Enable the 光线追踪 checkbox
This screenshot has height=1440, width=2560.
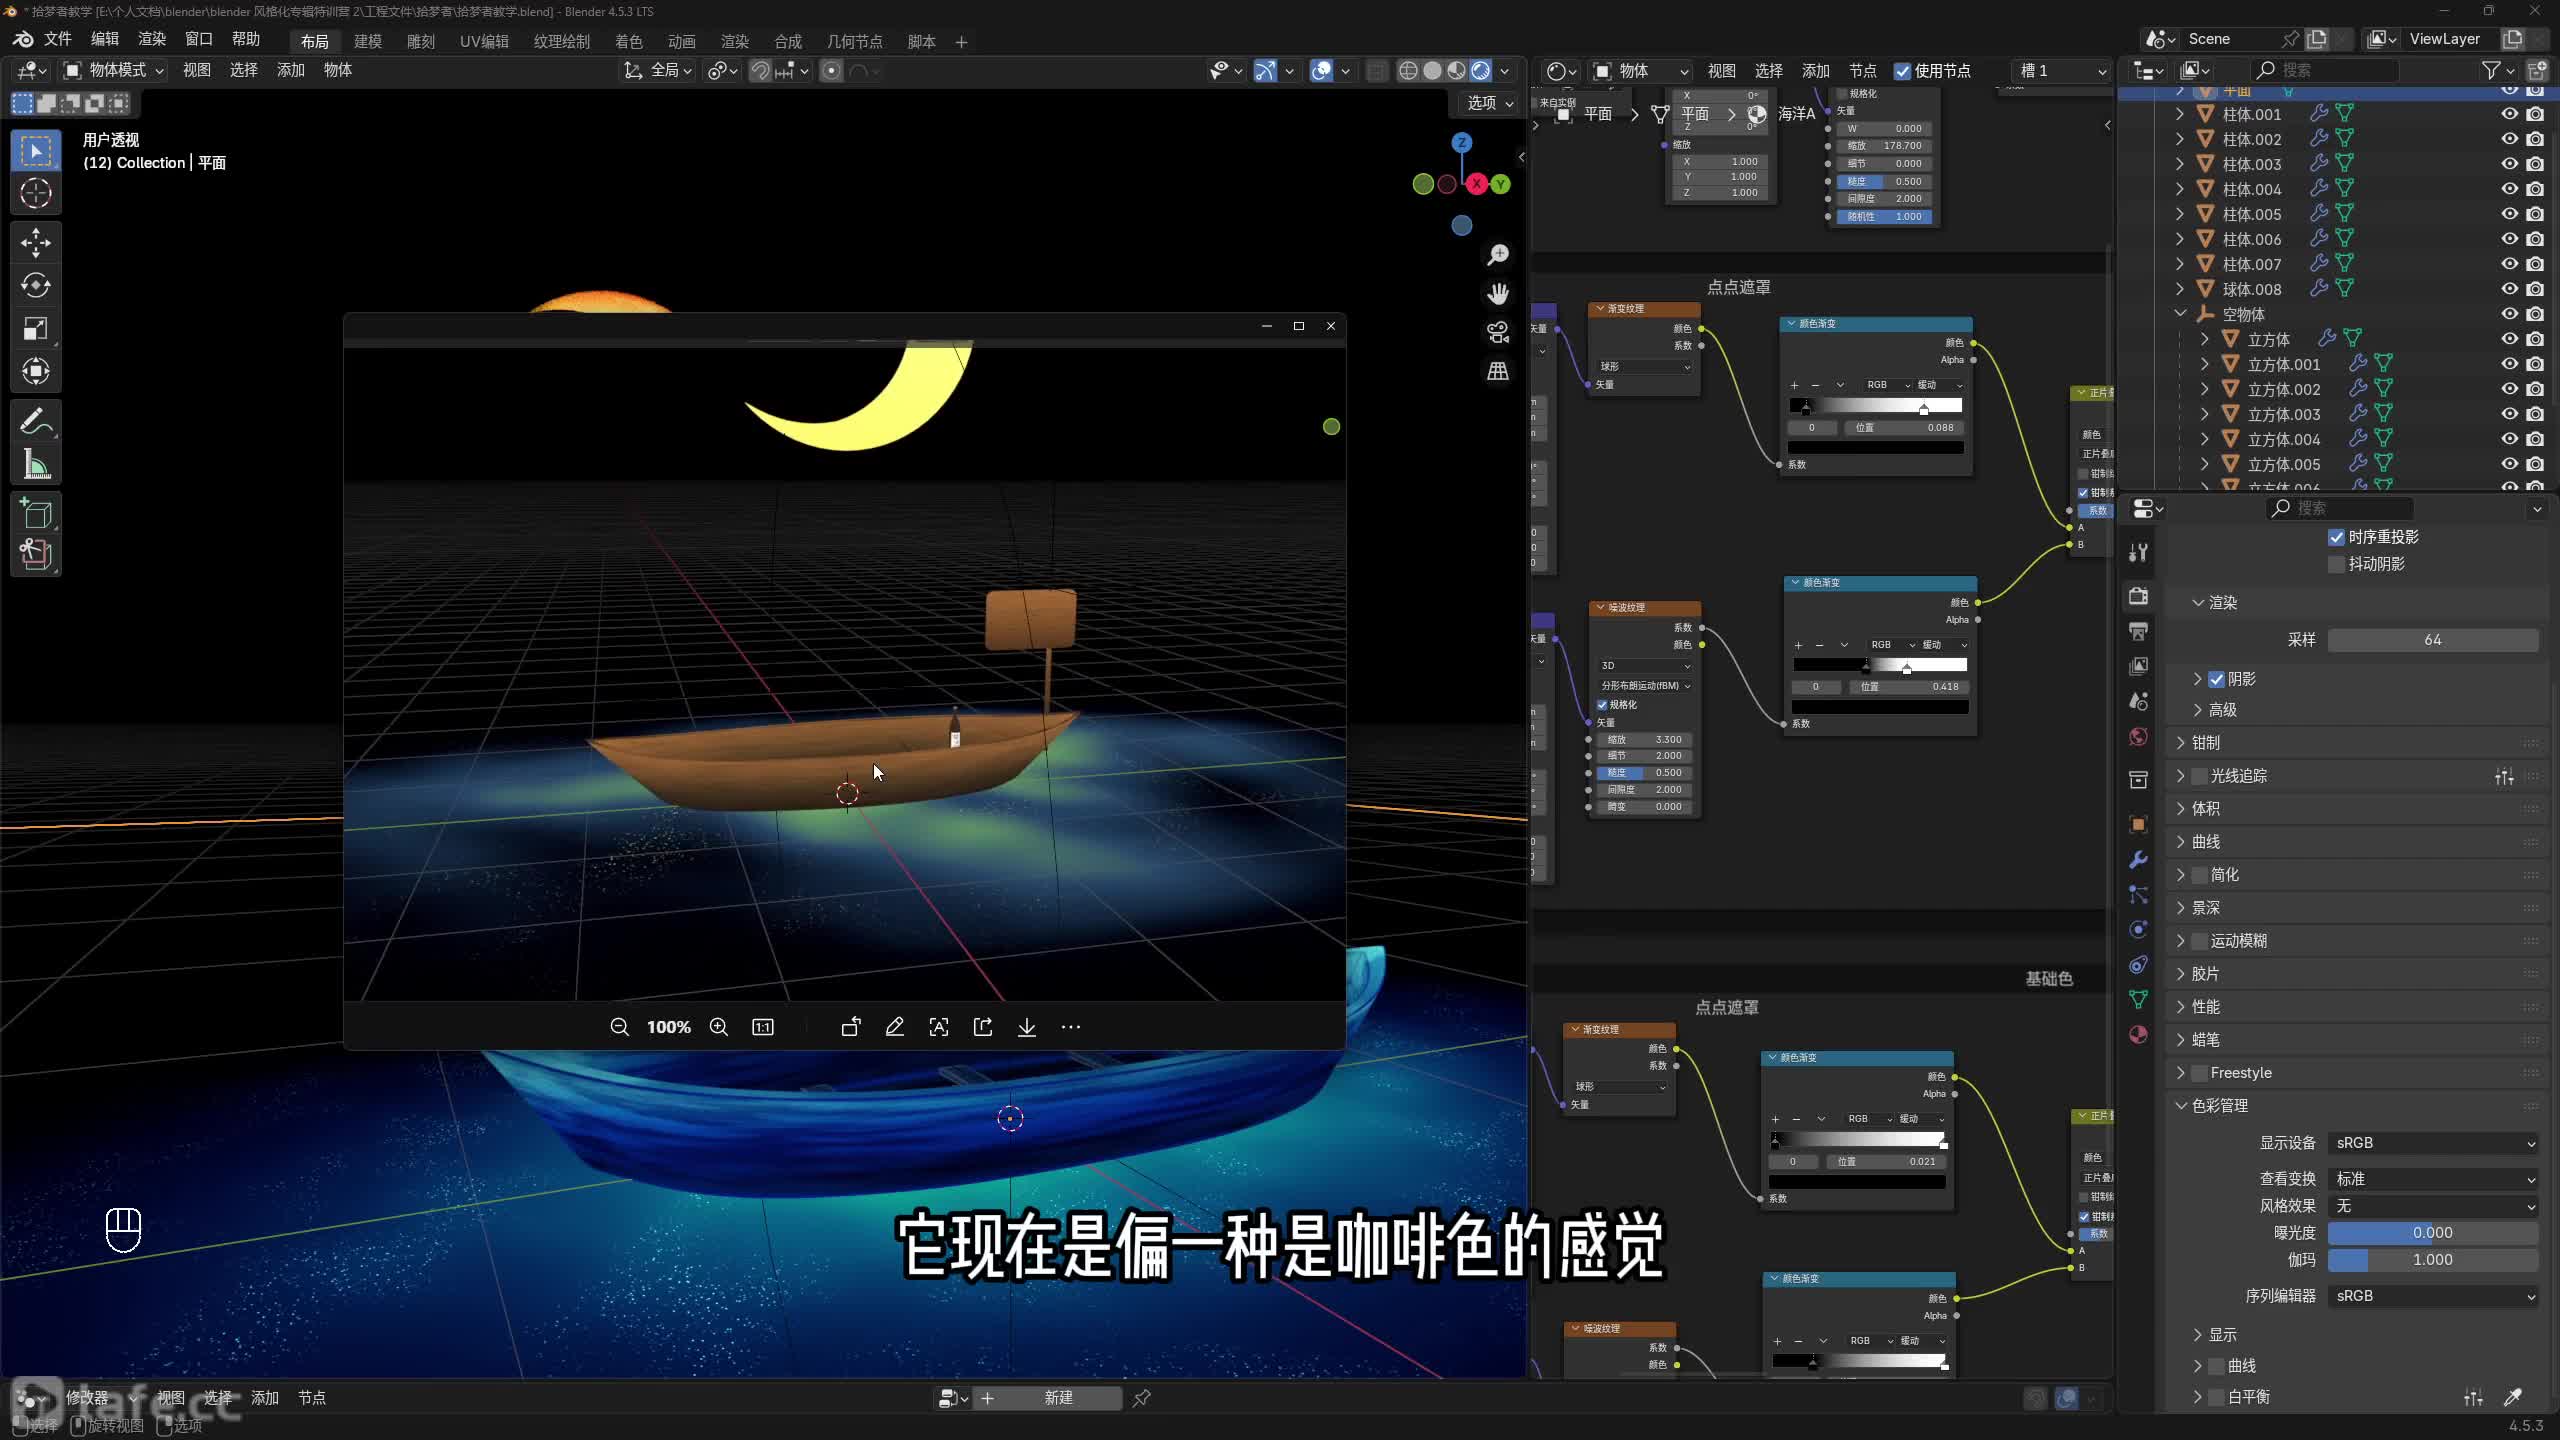[x=2199, y=776]
